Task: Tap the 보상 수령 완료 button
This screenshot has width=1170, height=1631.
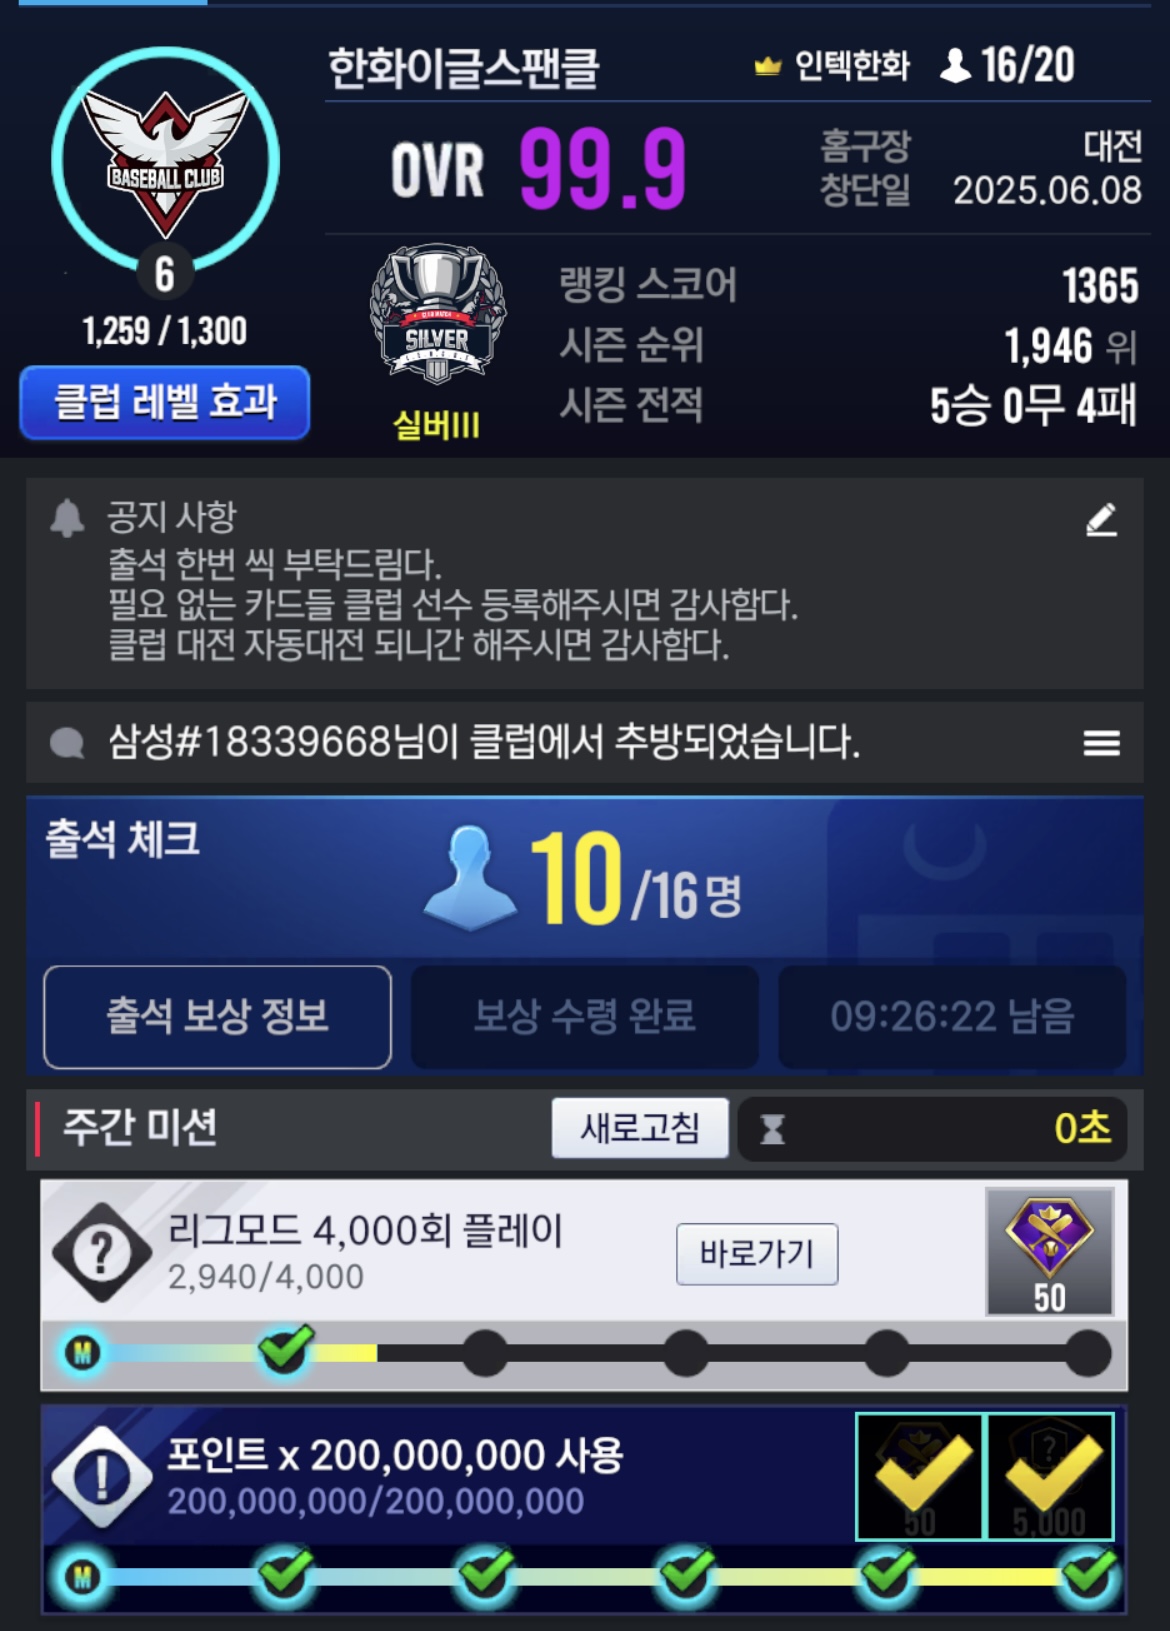Action: point(584,1016)
